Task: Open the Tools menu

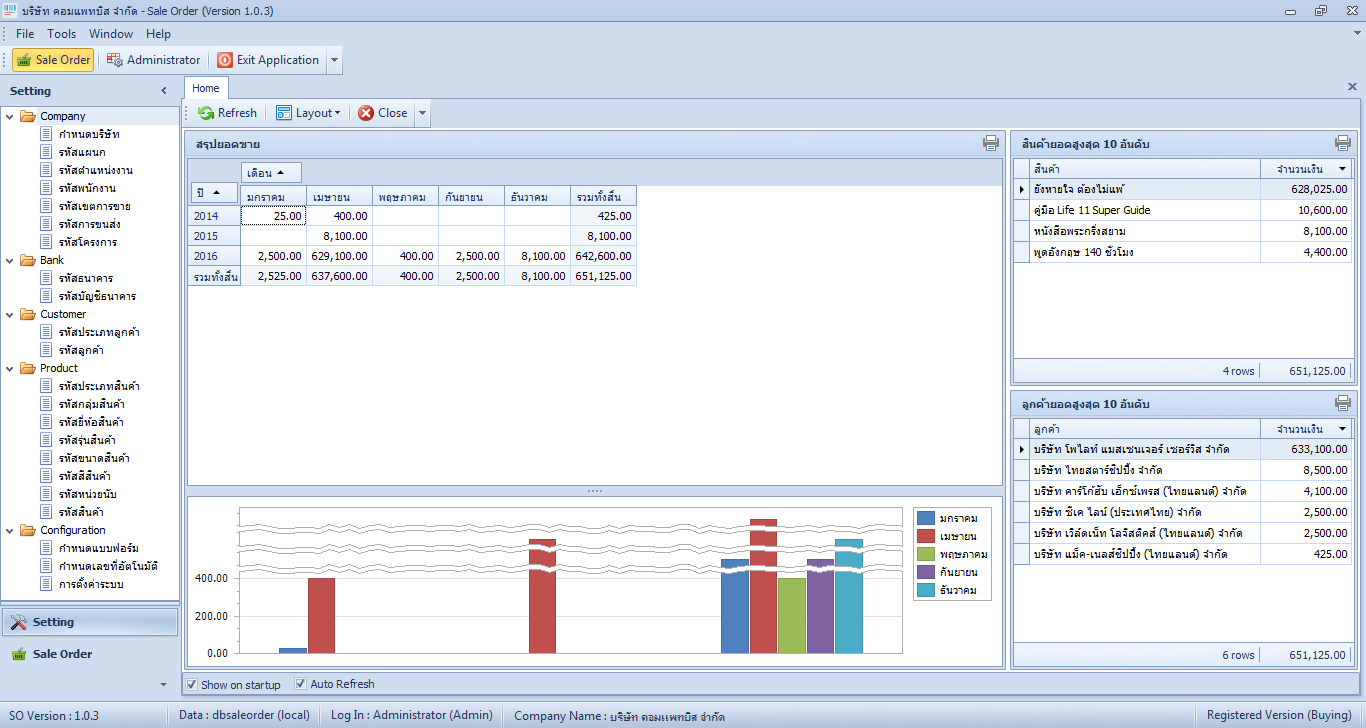Action: (x=61, y=34)
